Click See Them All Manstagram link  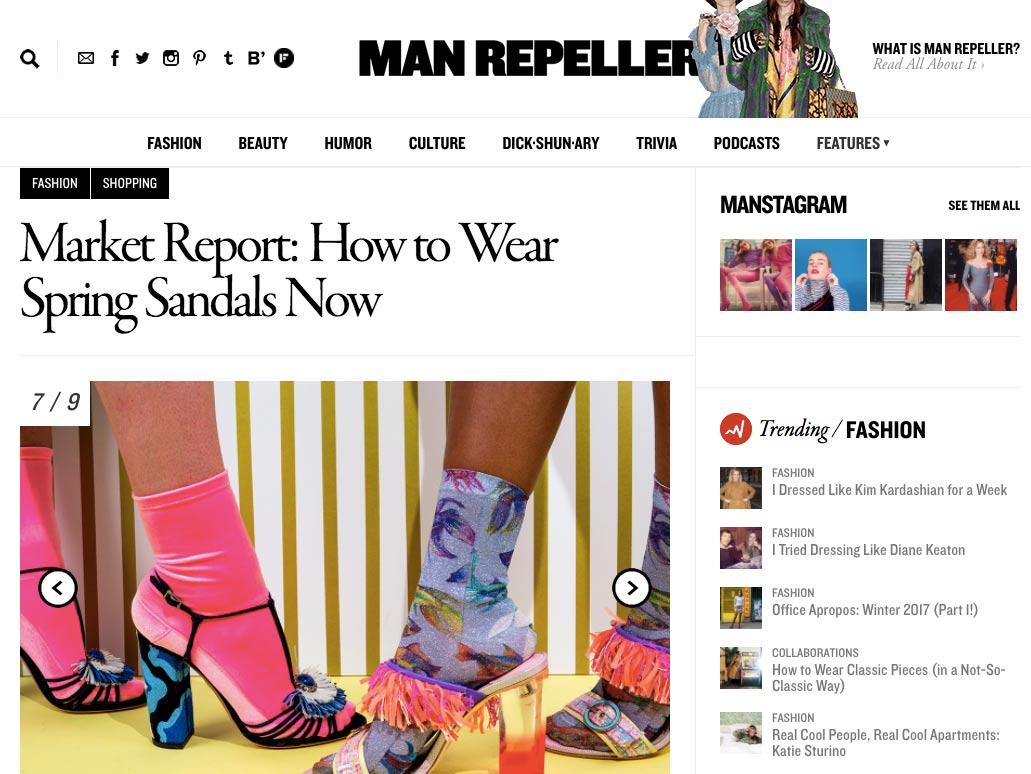point(984,206)
